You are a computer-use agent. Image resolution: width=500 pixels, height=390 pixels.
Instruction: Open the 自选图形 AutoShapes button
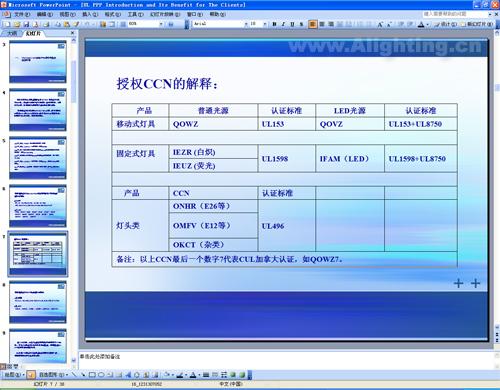[53, 375]
